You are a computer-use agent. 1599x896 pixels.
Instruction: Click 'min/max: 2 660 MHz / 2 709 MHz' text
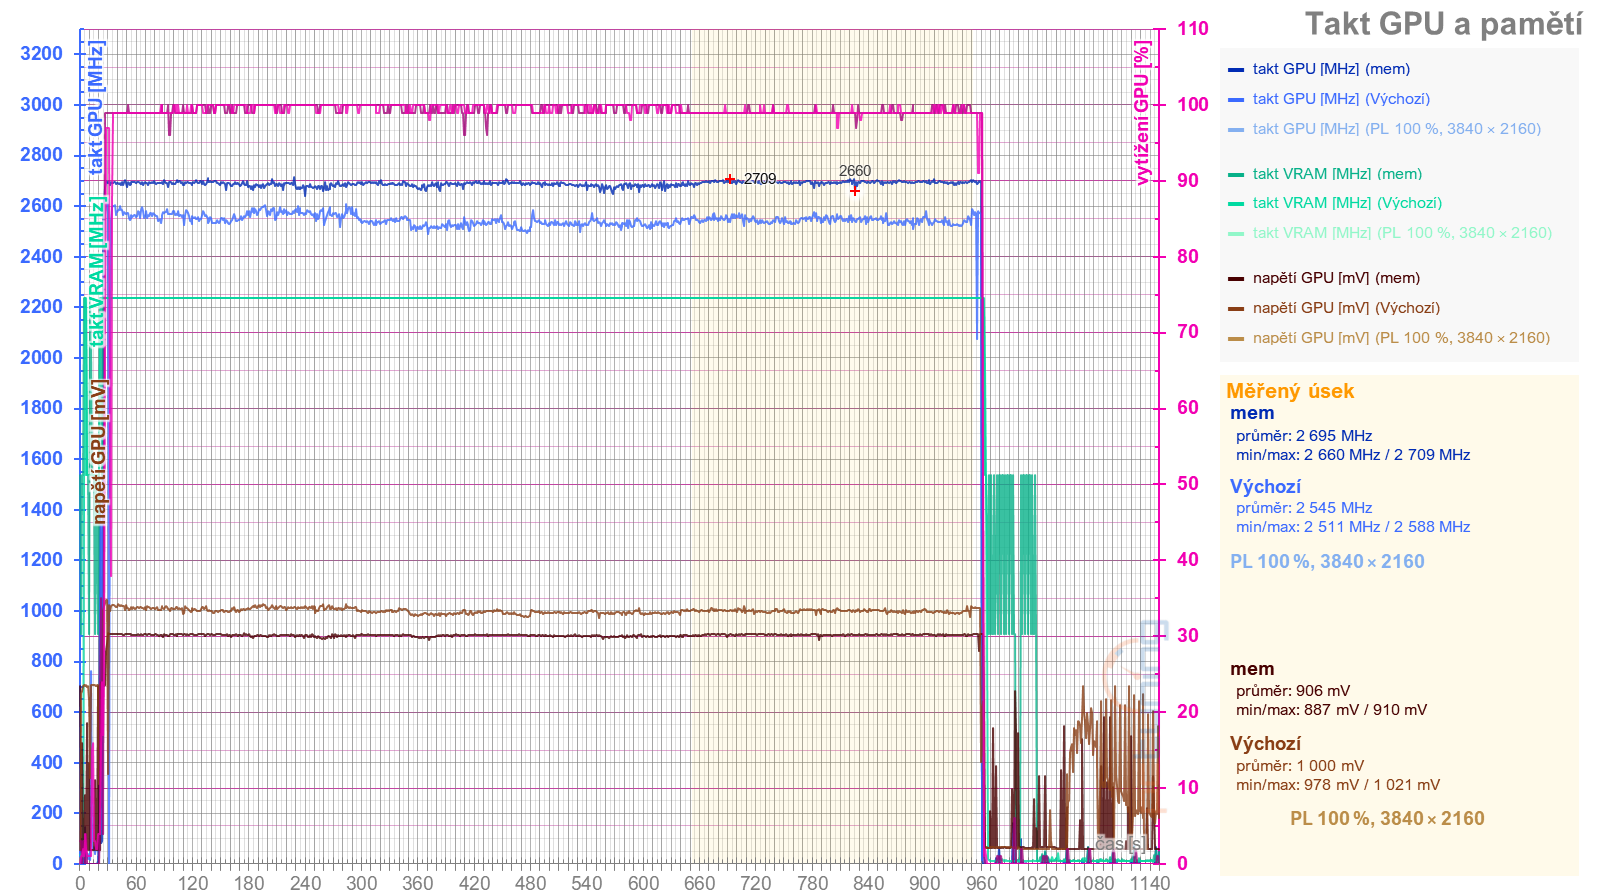1353,455
